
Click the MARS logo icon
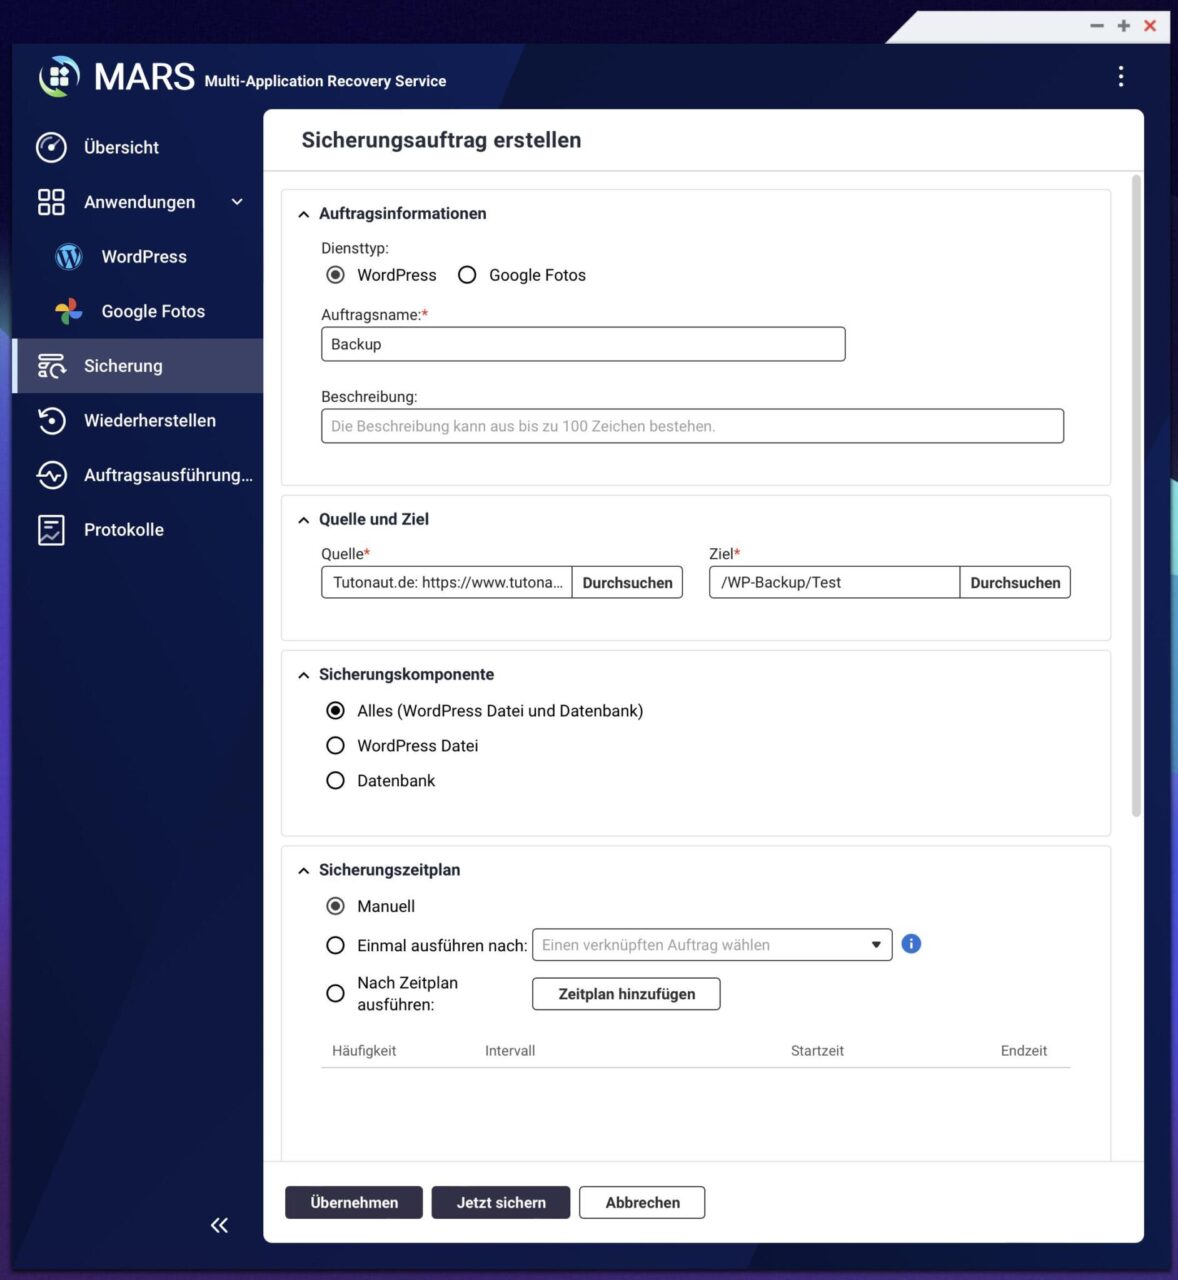(59, 77)
